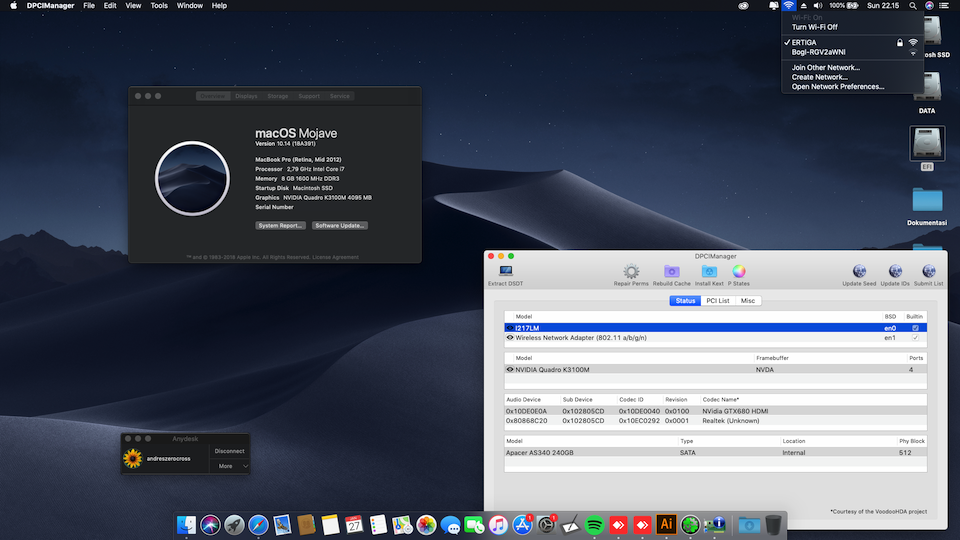Switch to Misc tab in DPCIManager
Viewport: 960px width, 540px height.
tap(748, 301)
